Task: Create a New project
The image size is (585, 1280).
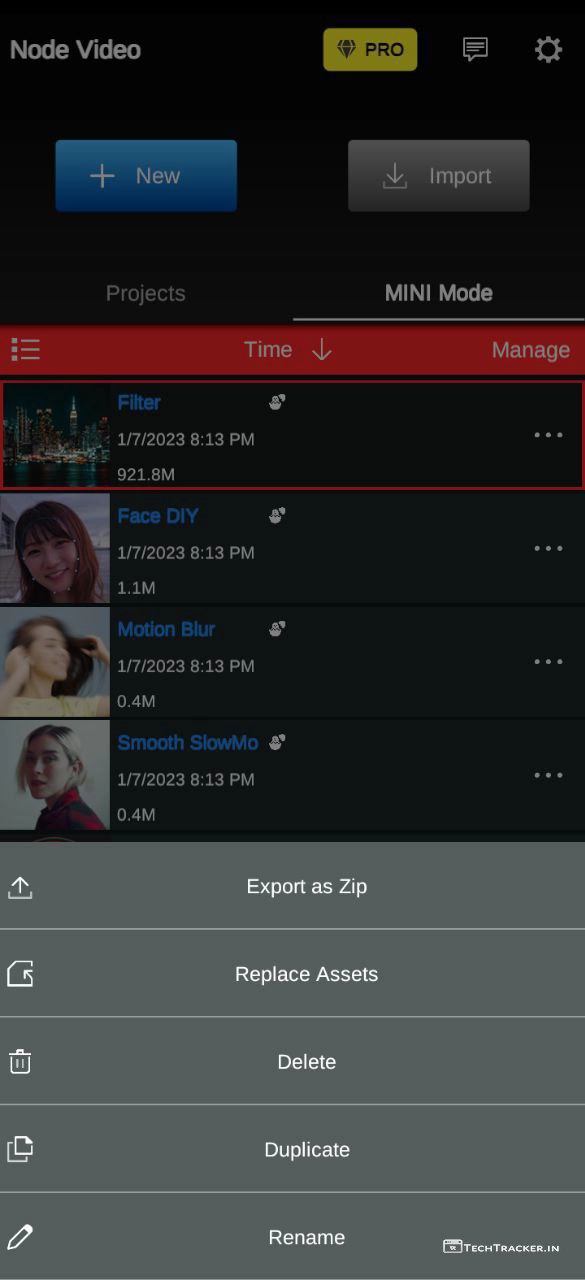Action: 146,176
